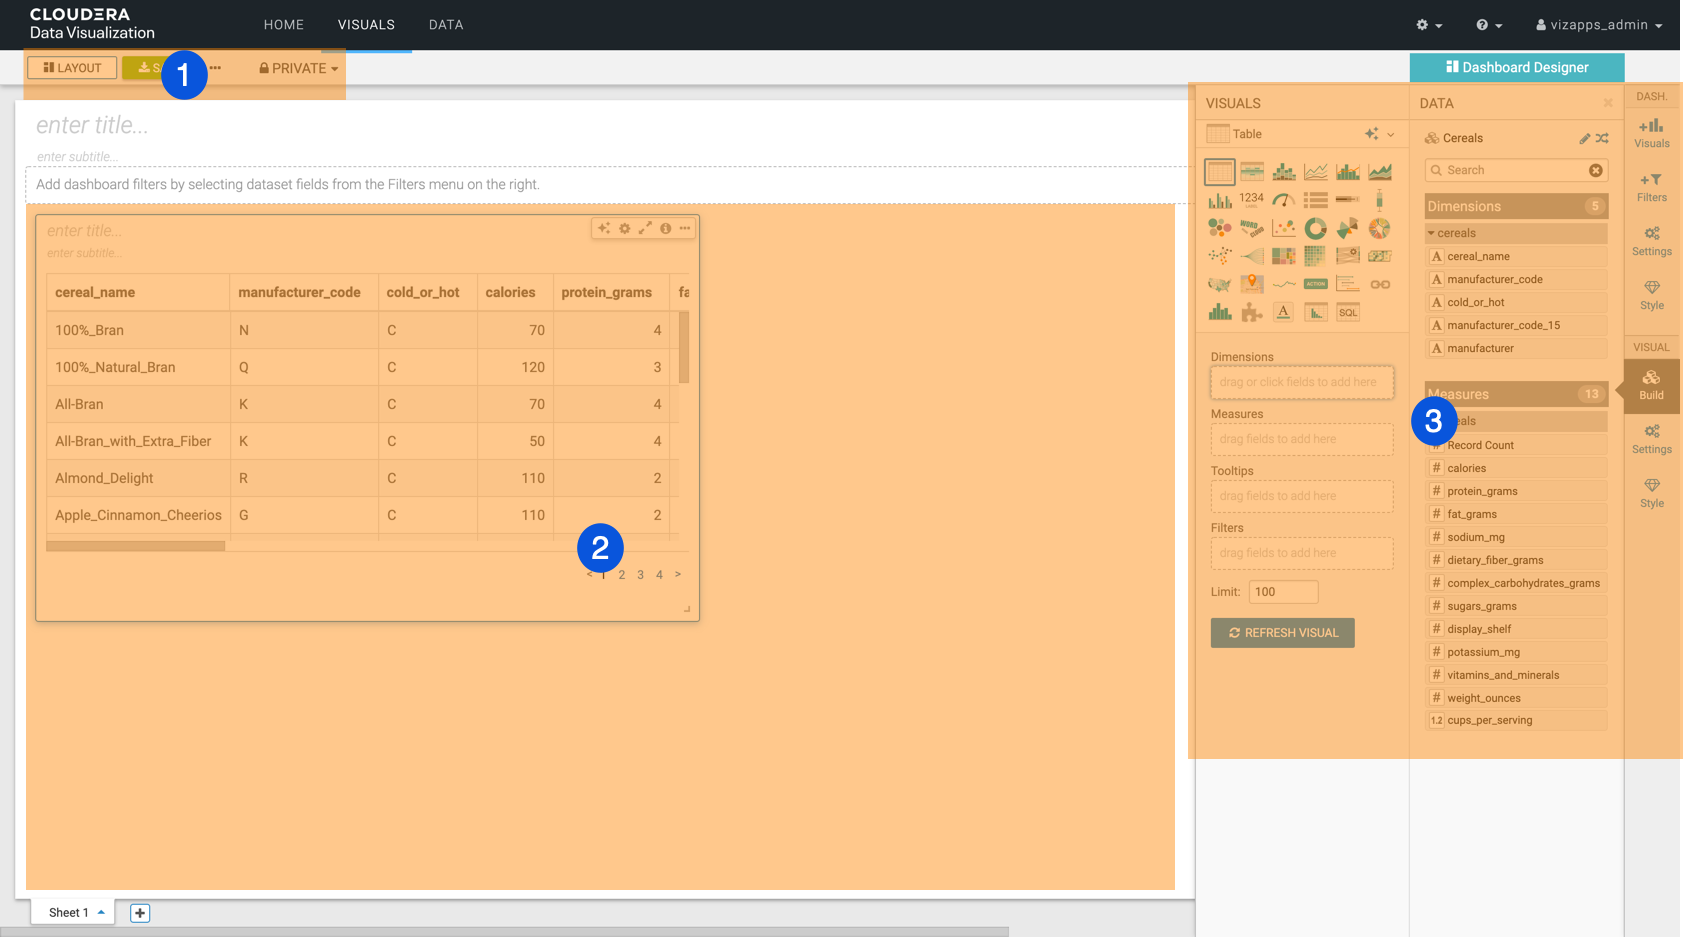1683x937 pixels.
Task: Choose the Word Cloud visual type
Action: point(1252,229)
